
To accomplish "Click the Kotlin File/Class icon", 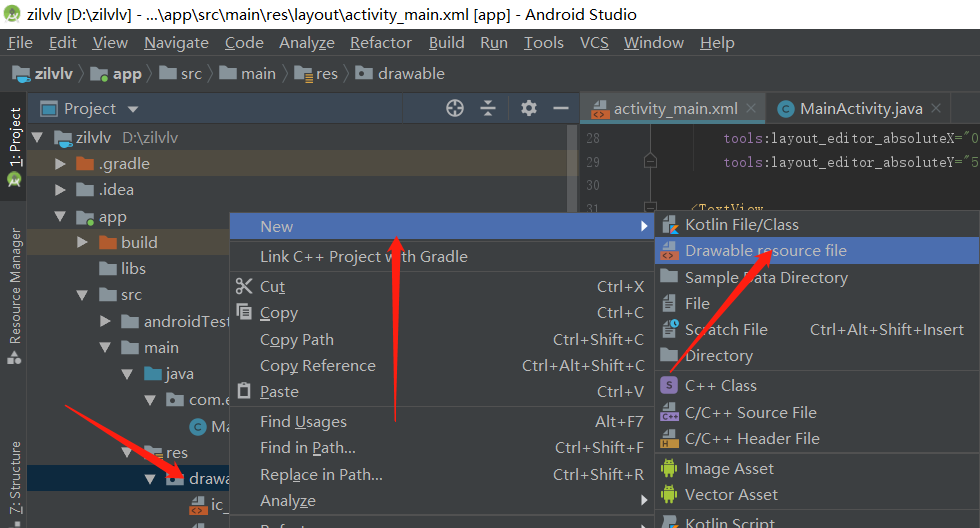I will (x=669, y=224).
